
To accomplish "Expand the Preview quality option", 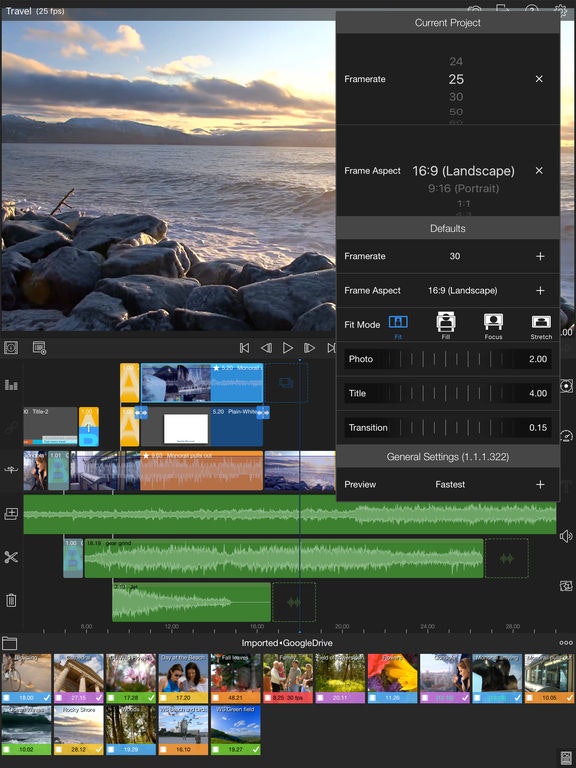I will (540, 484).
